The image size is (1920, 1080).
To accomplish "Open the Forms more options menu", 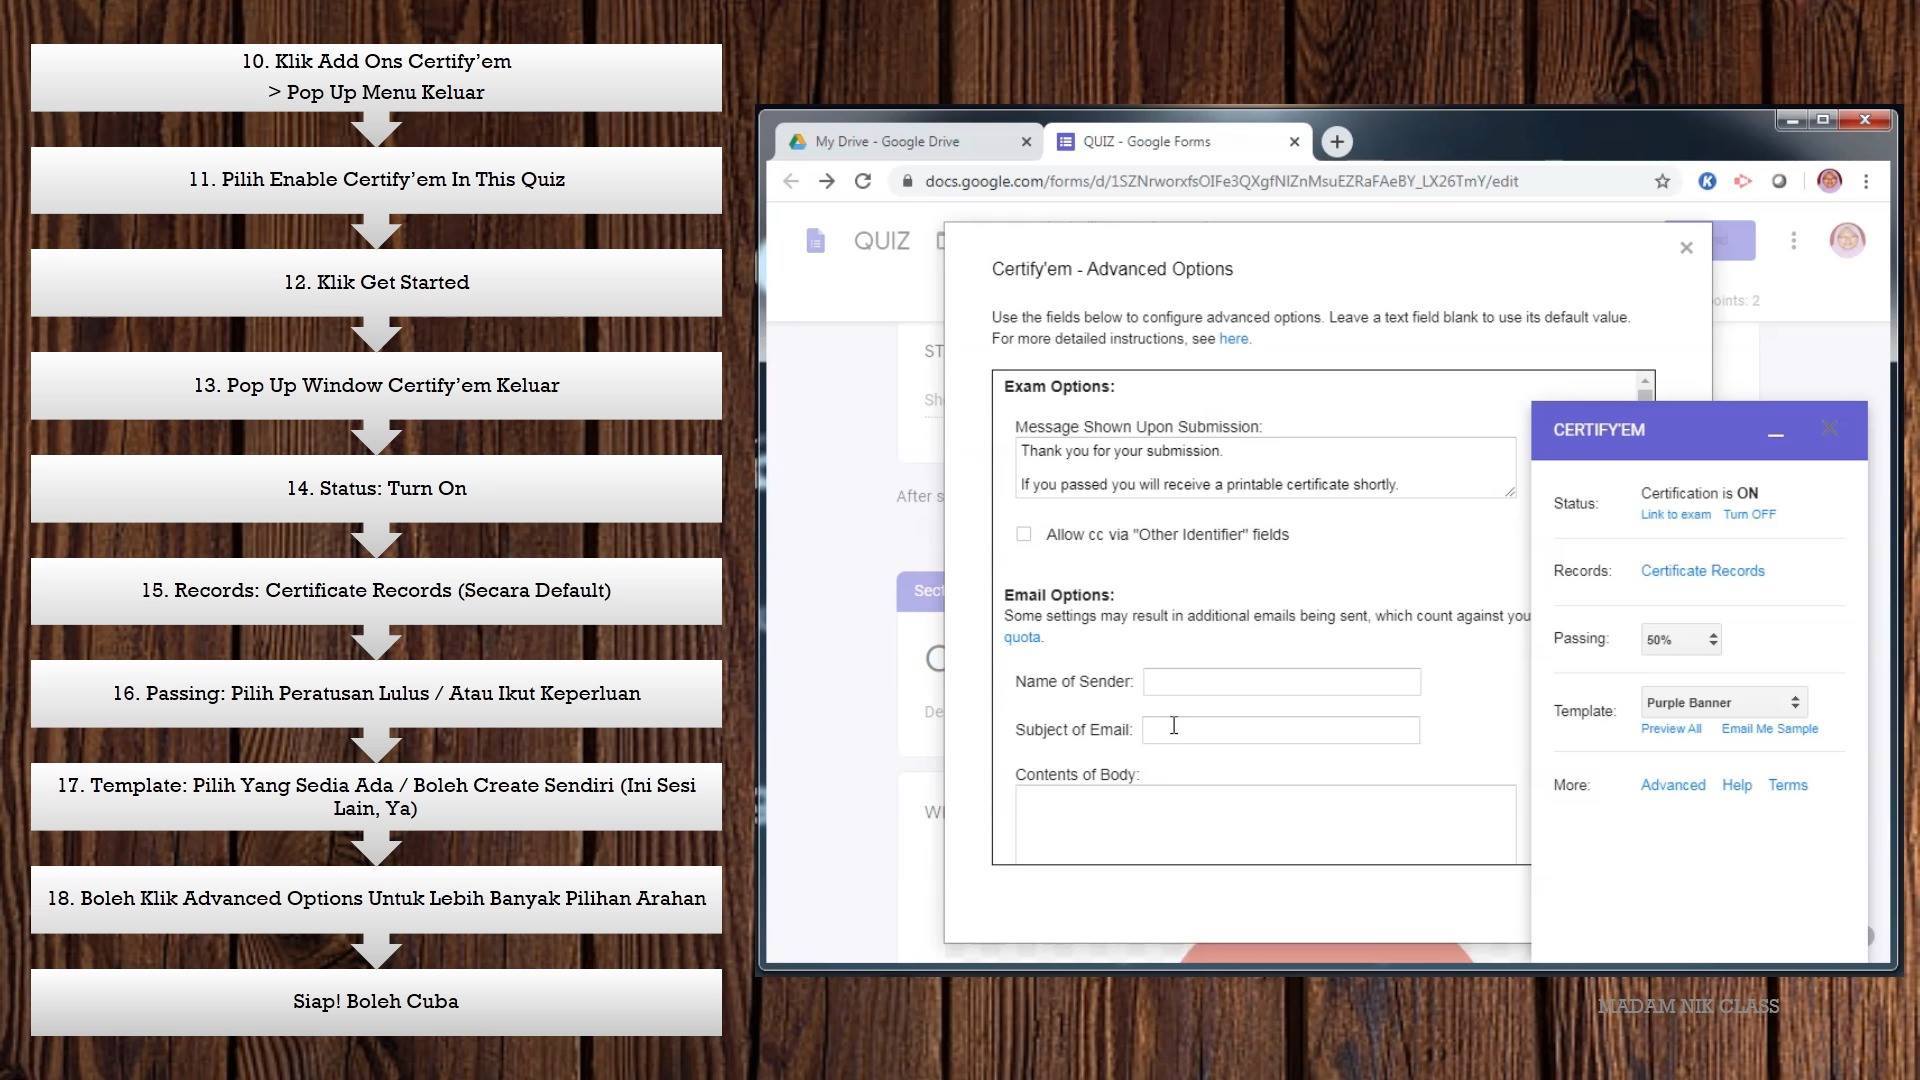I will (1794, 241).
